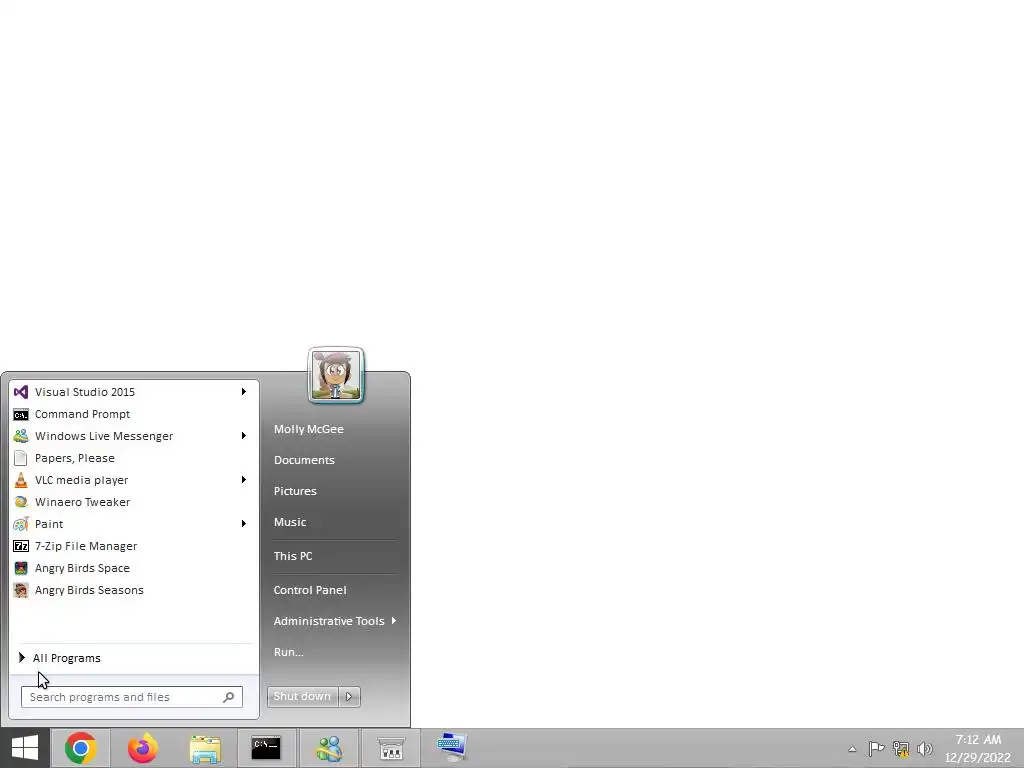Expand Paint jump list arrow
Screen dimensions: 1024x768
point(244,524)
